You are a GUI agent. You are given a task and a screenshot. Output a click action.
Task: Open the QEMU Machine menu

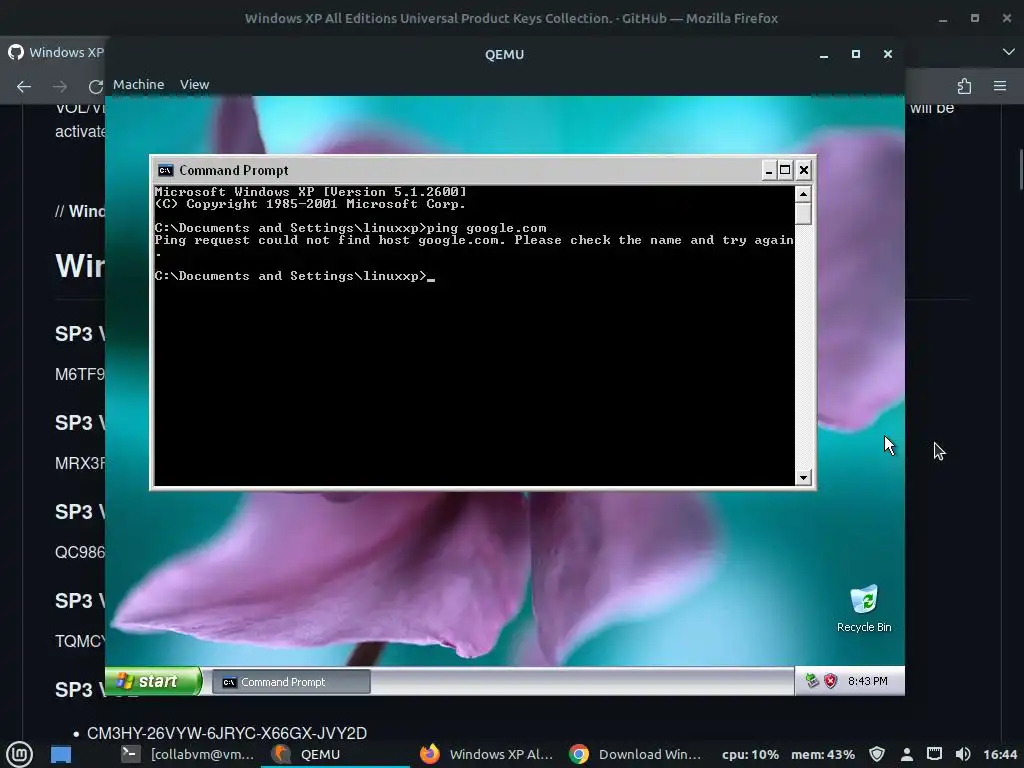(x=138, y=84)
